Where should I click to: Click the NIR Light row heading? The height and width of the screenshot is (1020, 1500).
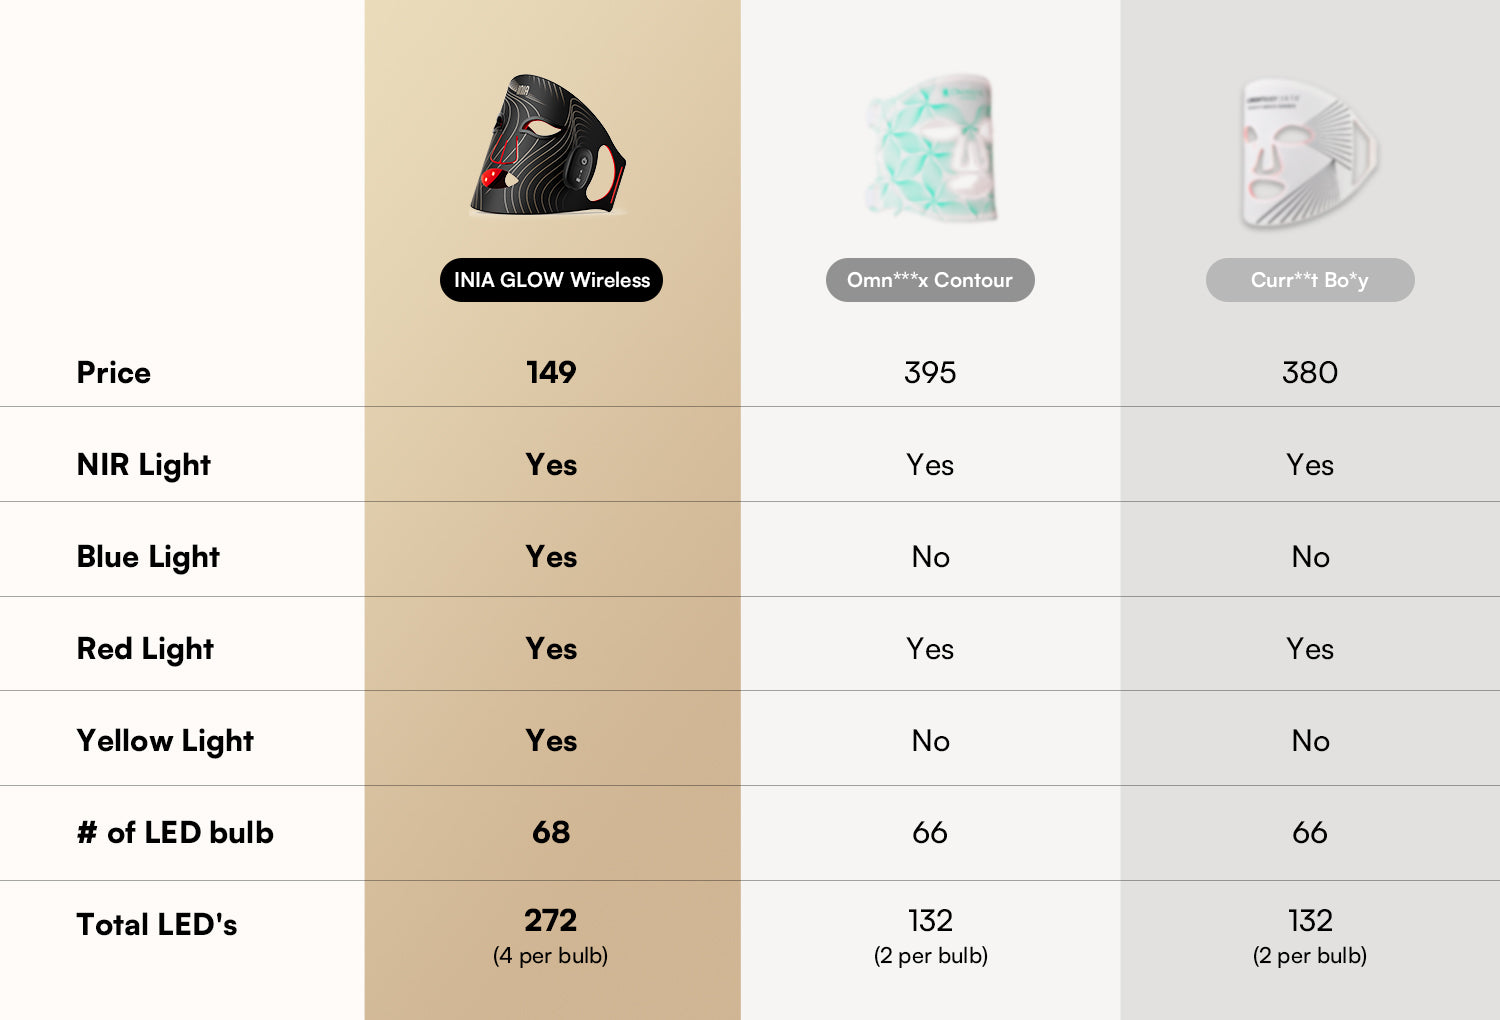144,465
